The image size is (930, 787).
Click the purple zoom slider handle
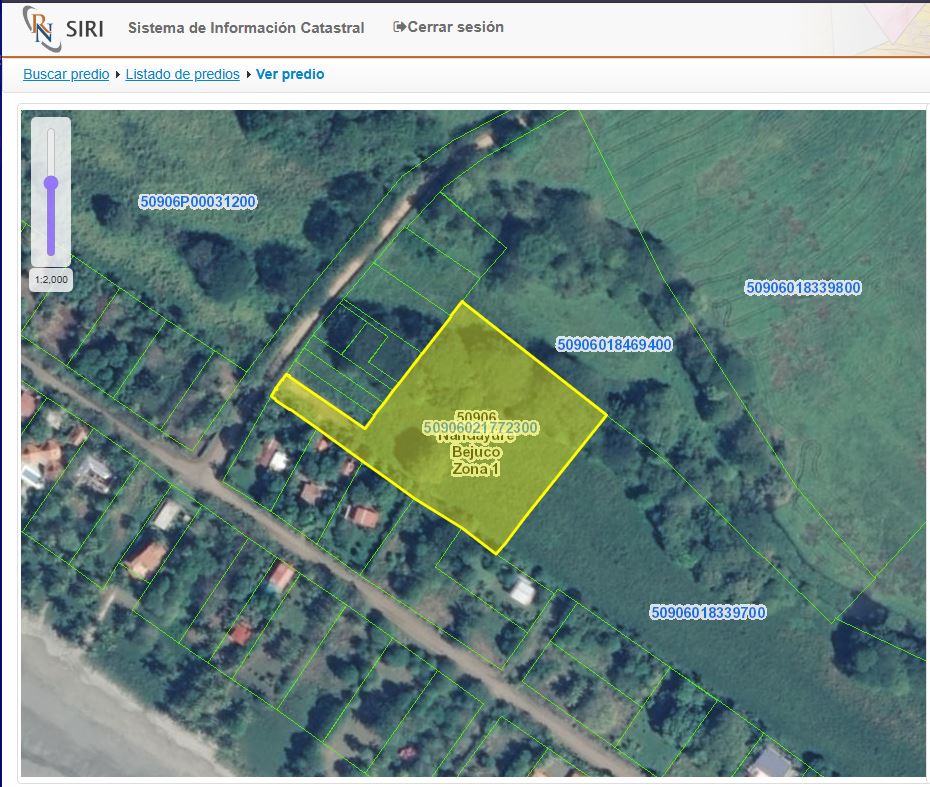(51, 183)
